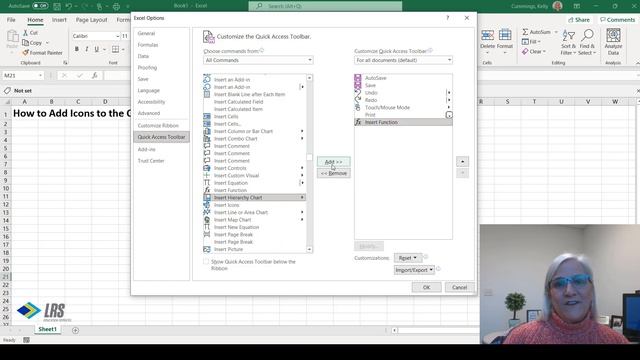Switch to the Home ribbon tab
The width and height of the screenshot is (640, 360).
35,20
